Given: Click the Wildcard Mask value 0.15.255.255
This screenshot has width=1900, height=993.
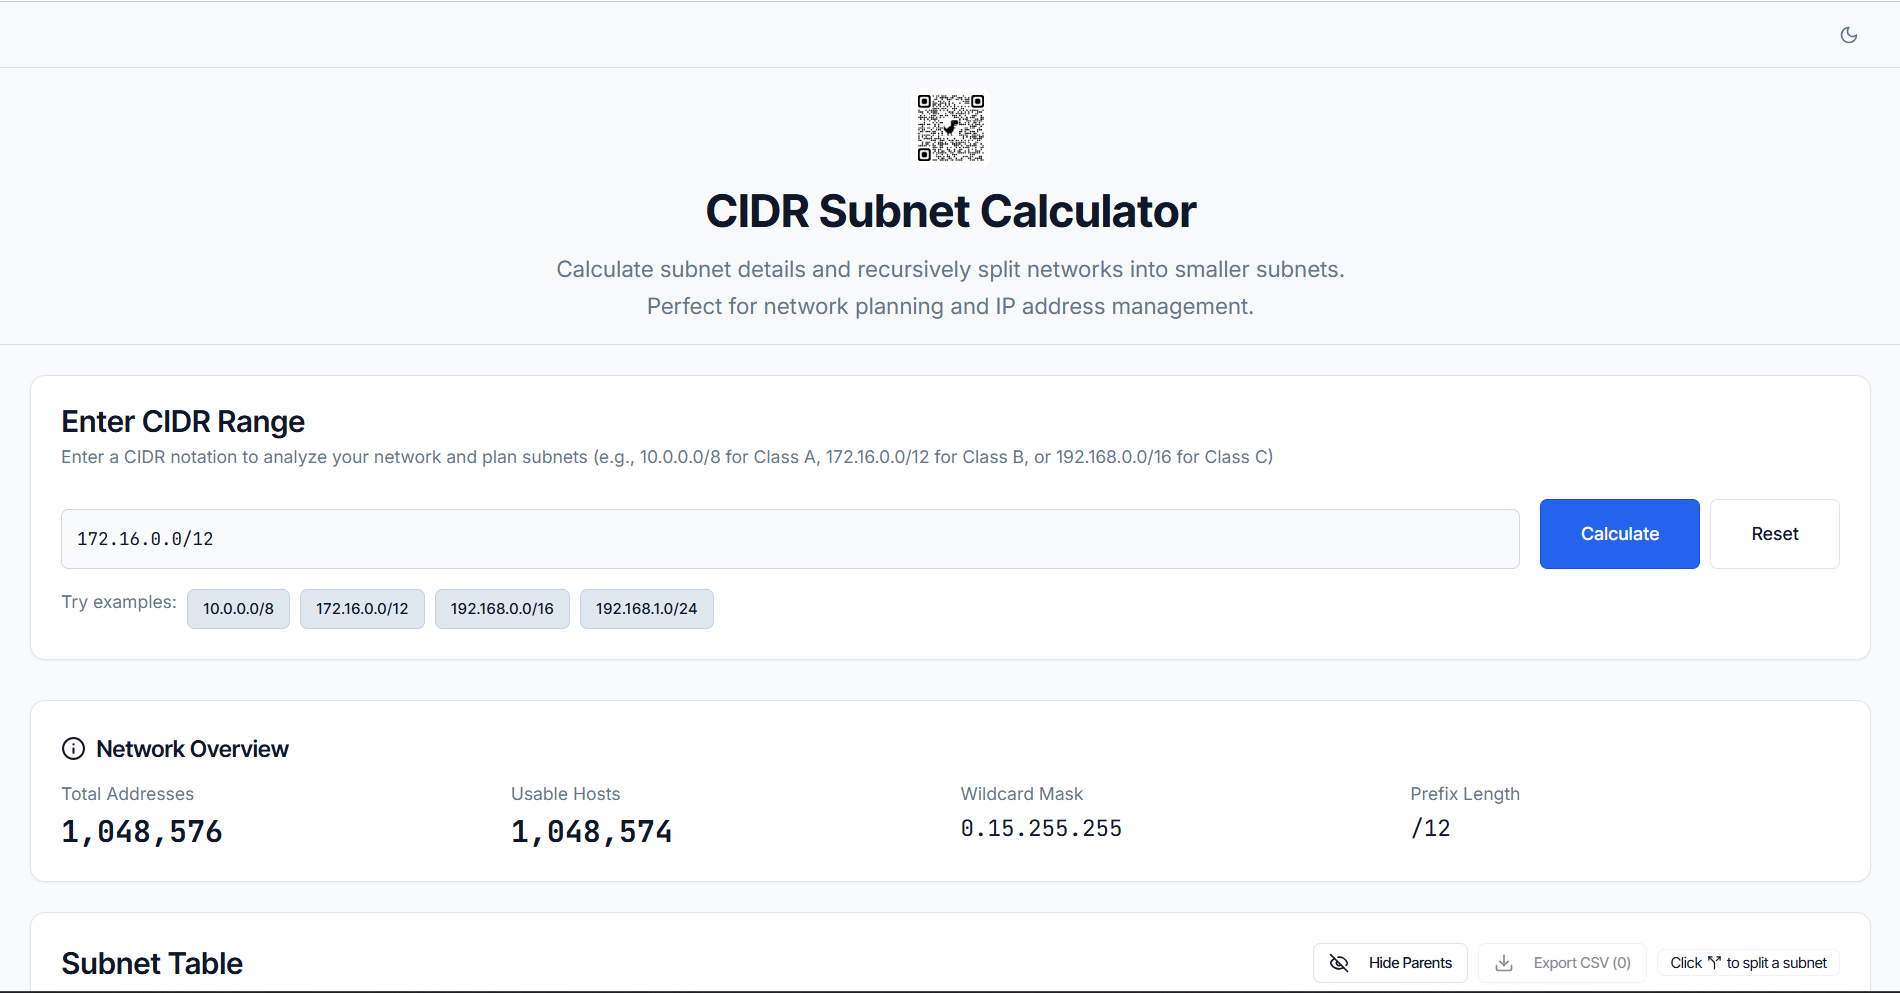Looking at the screenshot, I should click(x=1041, y=828).
